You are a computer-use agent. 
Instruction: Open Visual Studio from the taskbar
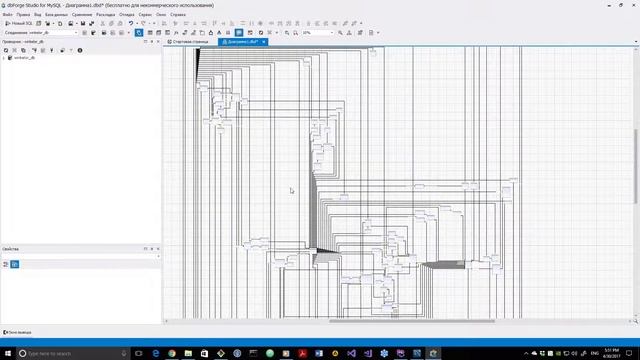[351, 353]
